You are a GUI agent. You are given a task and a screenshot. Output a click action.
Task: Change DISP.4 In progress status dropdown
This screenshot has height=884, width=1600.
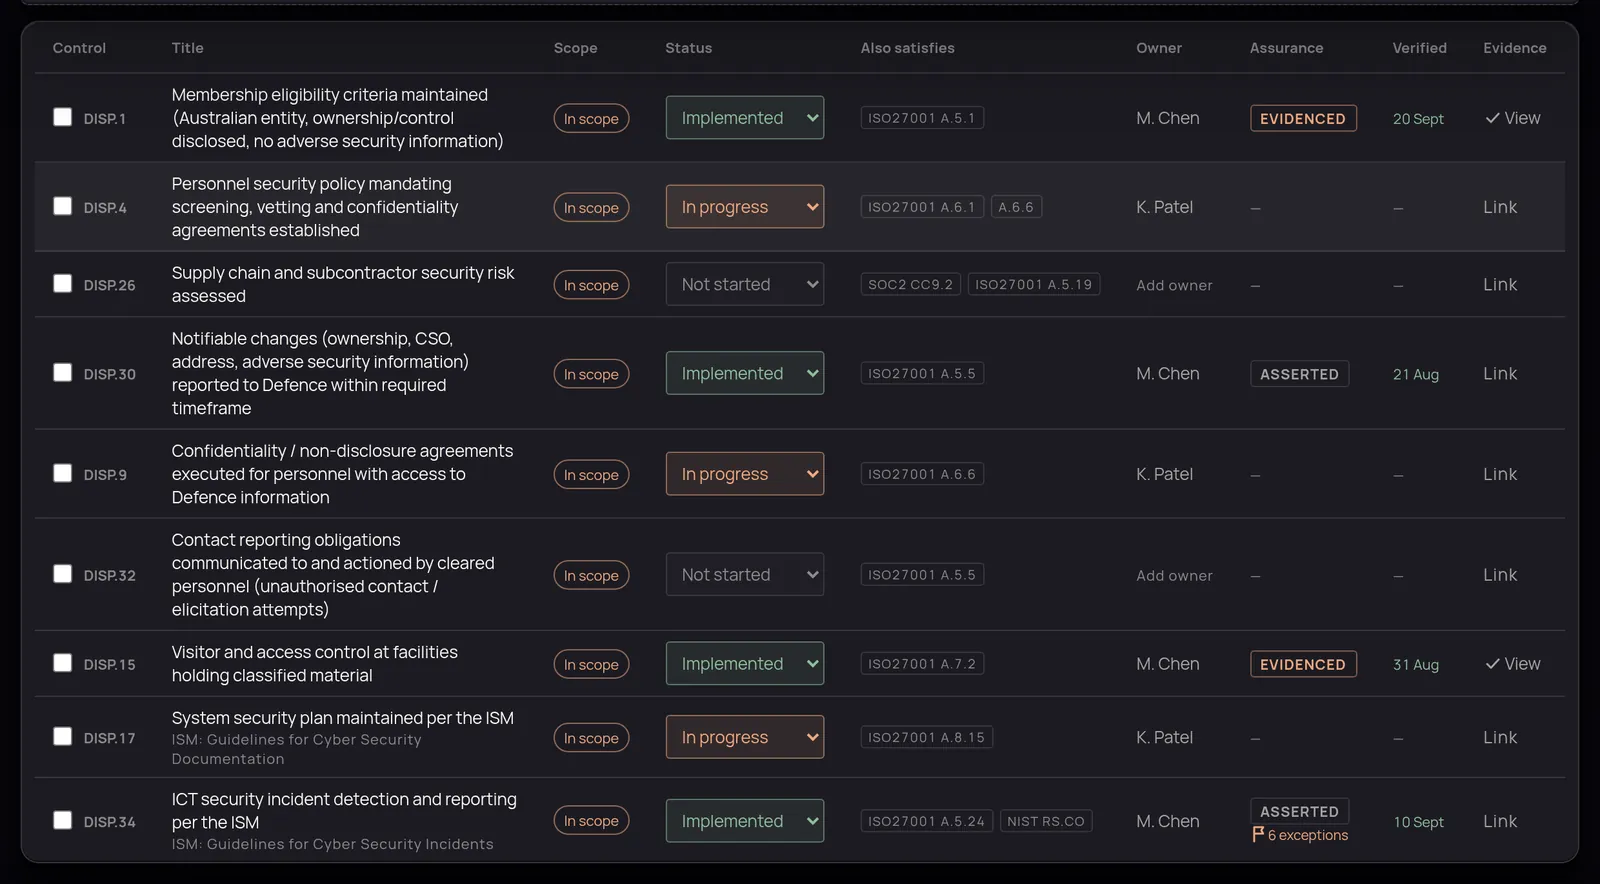pyautogui.click(x=745, y=207)
